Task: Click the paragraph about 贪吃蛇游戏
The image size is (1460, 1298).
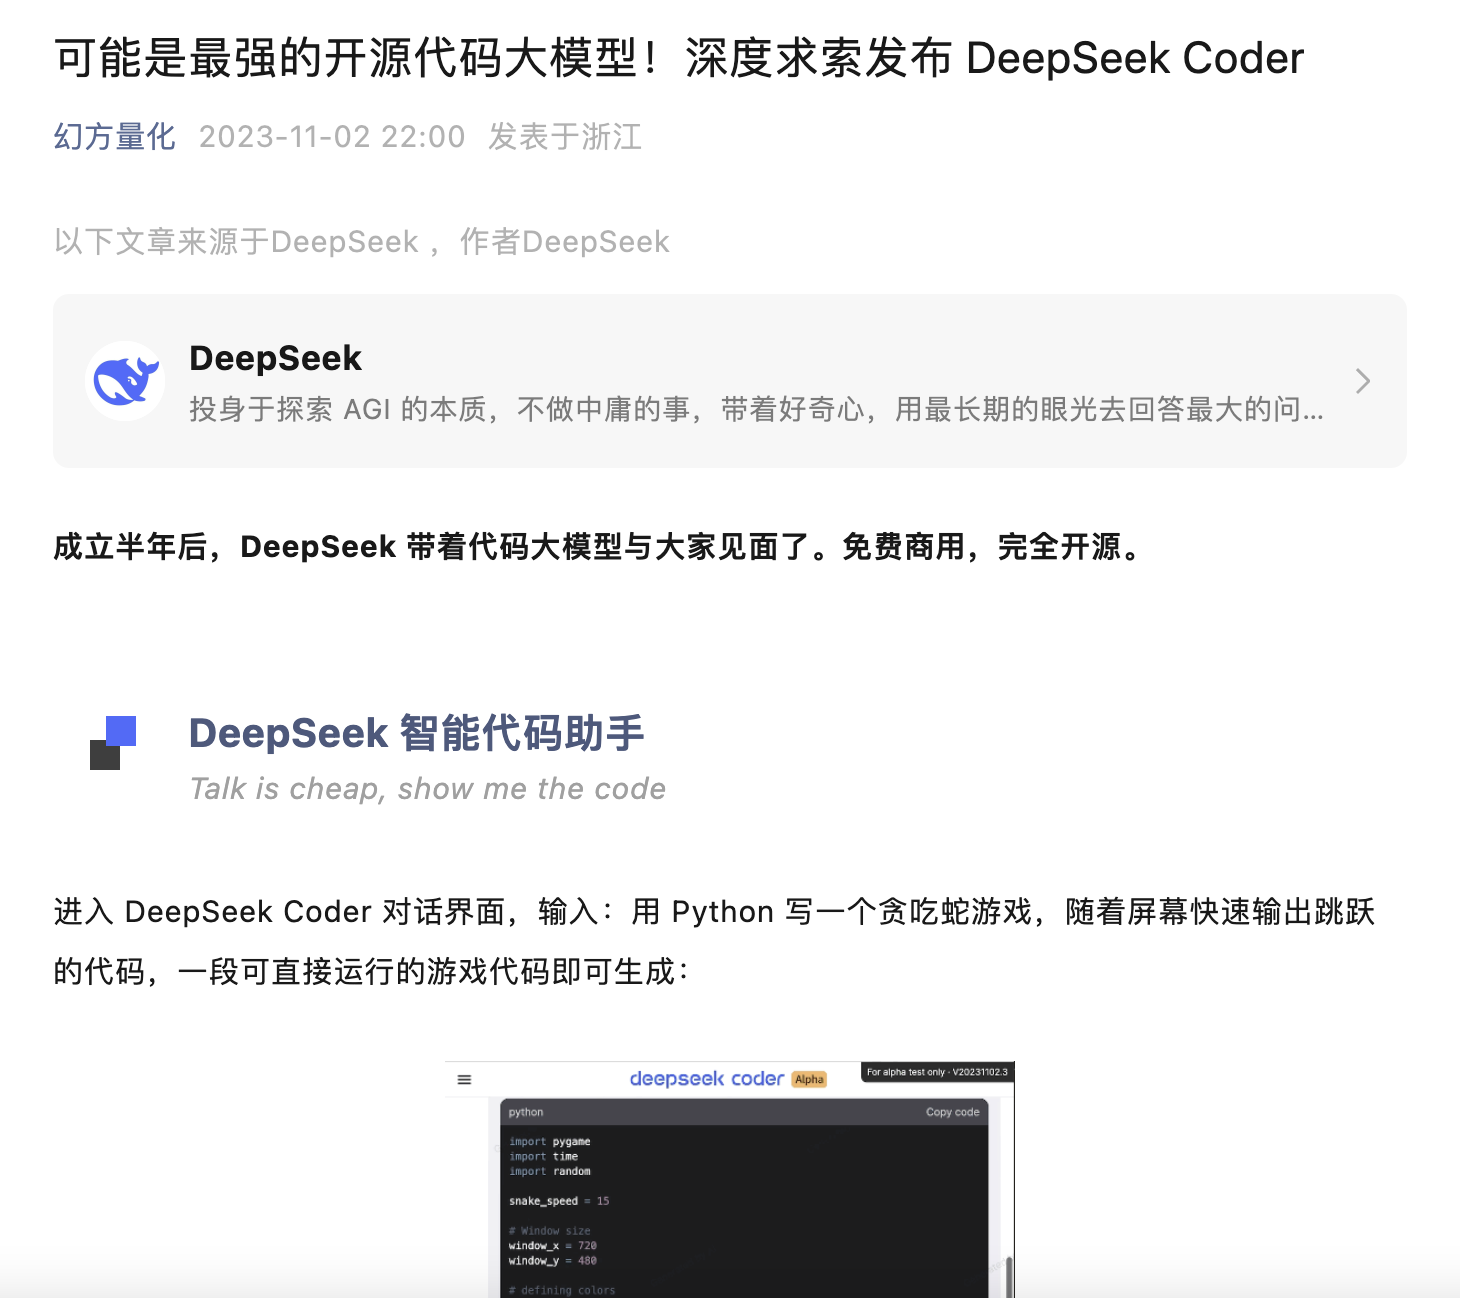Action: pos(714,941)
